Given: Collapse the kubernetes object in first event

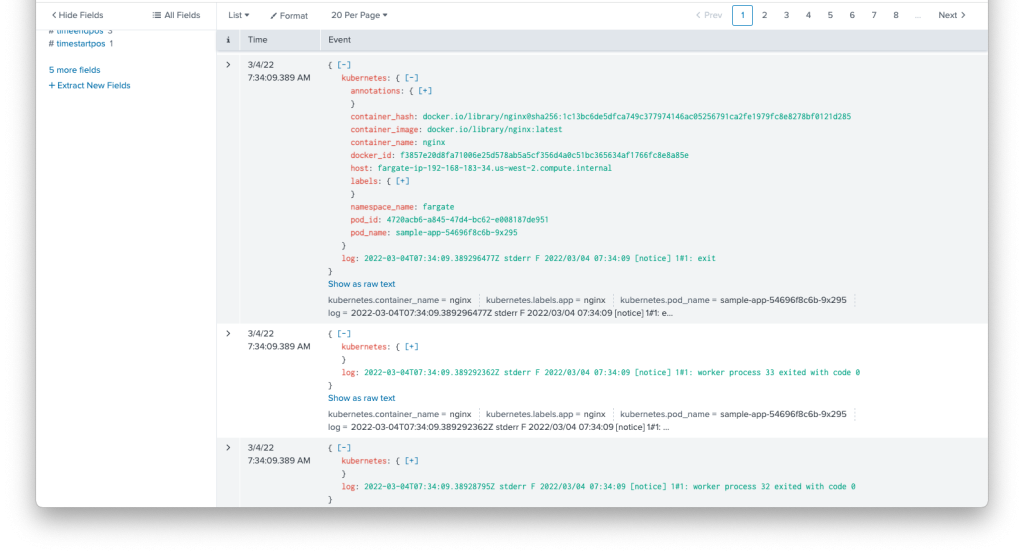Looking at the screenshot, I should coord(411,77).
